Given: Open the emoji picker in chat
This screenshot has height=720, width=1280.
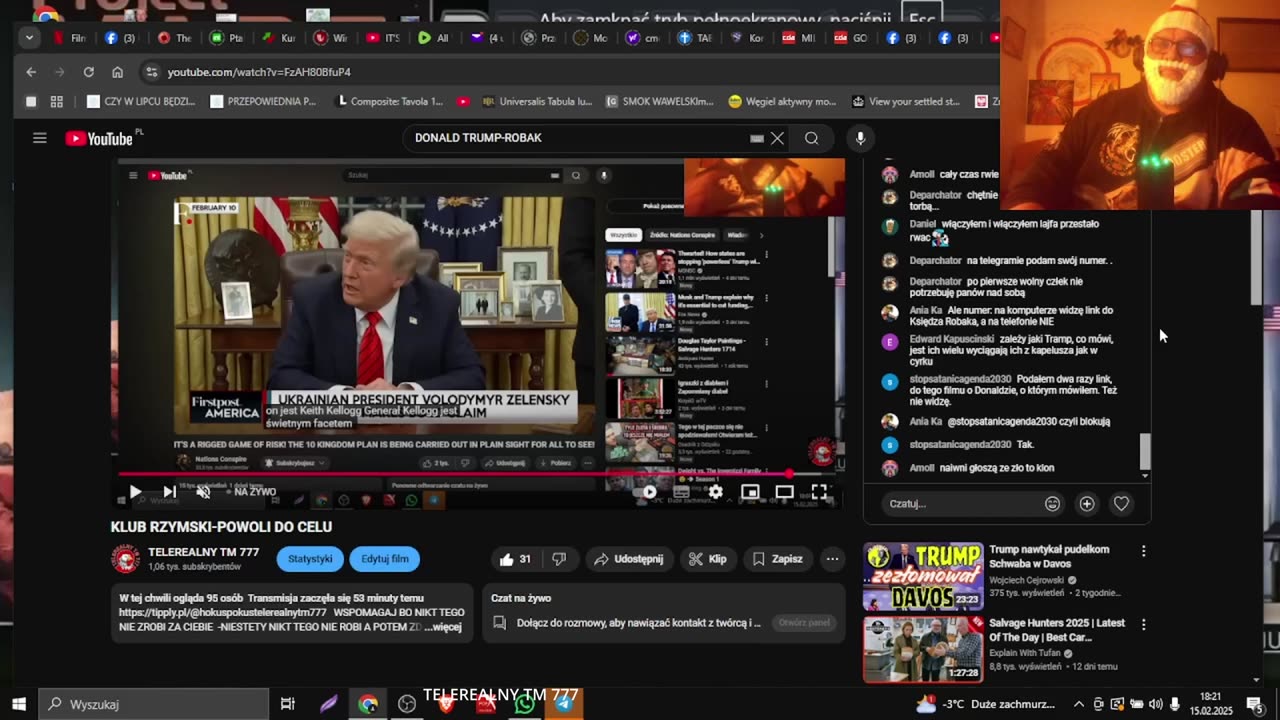Looking at the screenshot, I should [1052, 504].
